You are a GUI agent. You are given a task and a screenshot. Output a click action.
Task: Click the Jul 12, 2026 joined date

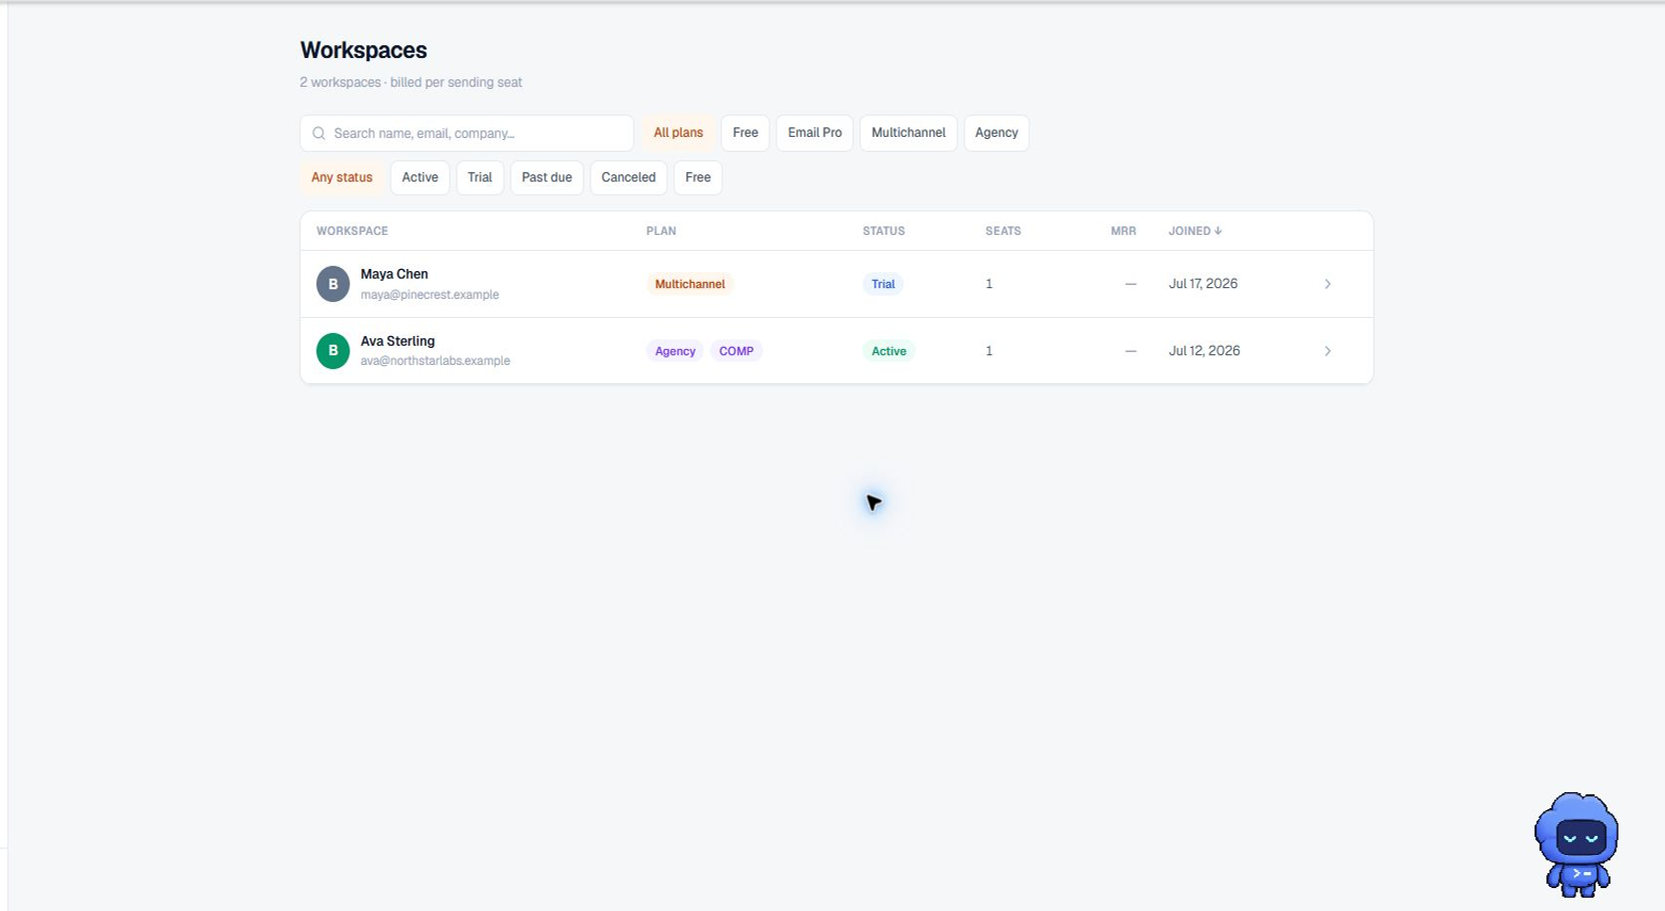click(1204, 351)
